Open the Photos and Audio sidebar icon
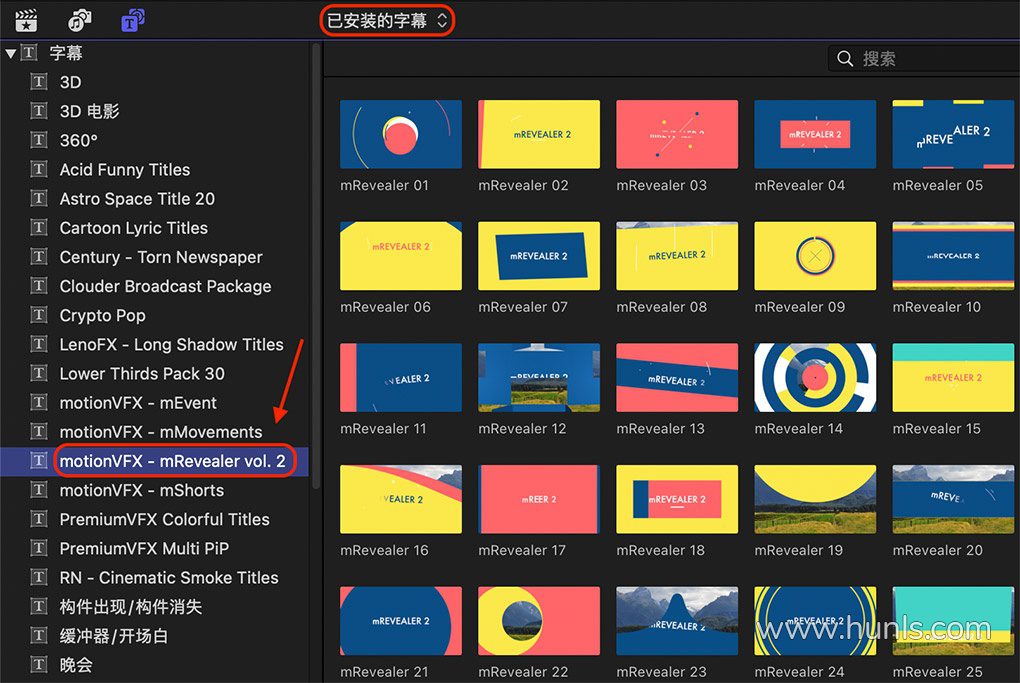Screen dimensions: 1020x683 (79, 20)
